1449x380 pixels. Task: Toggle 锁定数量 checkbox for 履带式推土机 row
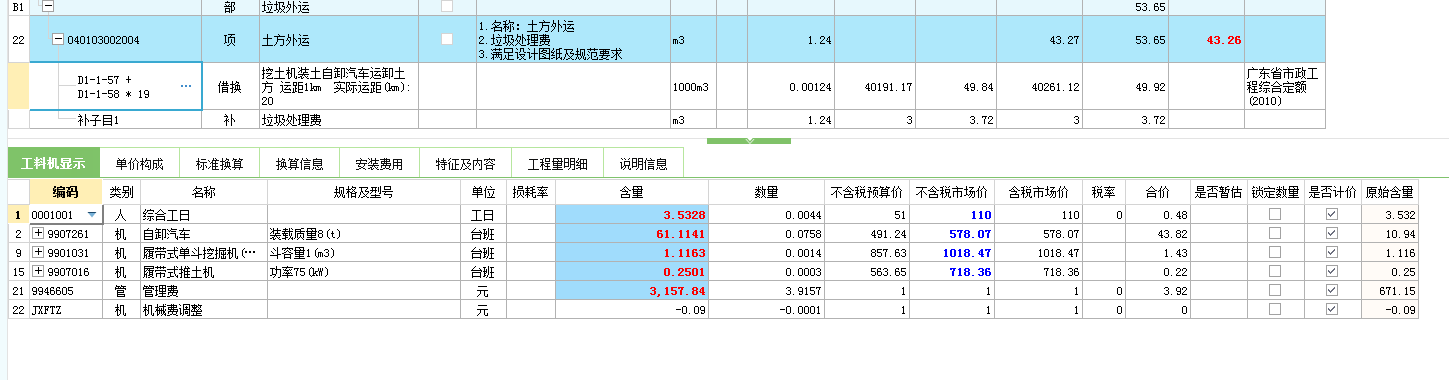pos(1274,271)
